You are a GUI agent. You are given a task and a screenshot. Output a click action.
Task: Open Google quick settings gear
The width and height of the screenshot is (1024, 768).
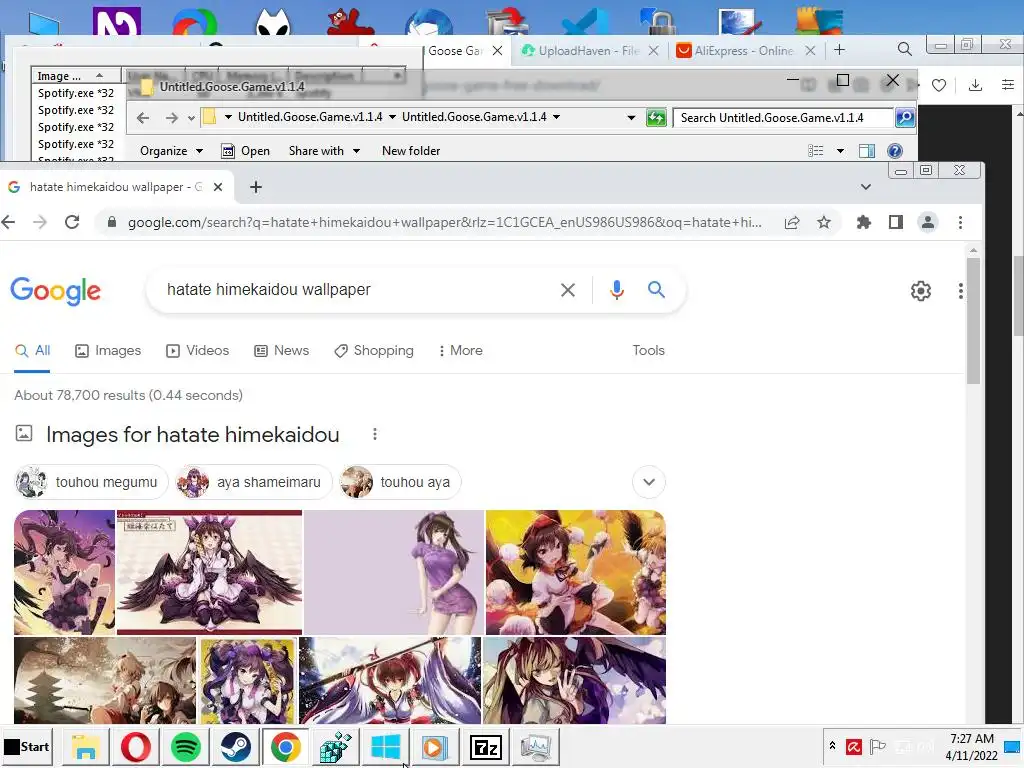(921, 291)
